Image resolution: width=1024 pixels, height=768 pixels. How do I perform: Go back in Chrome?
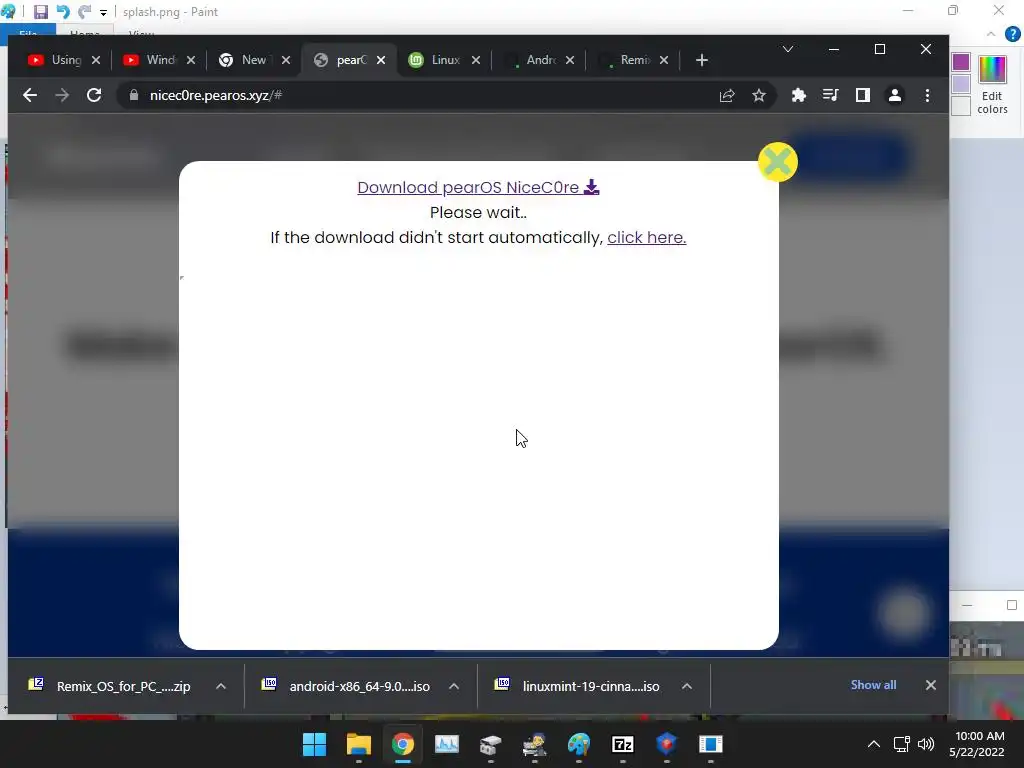pyautogui.click(x=29, y=95)
